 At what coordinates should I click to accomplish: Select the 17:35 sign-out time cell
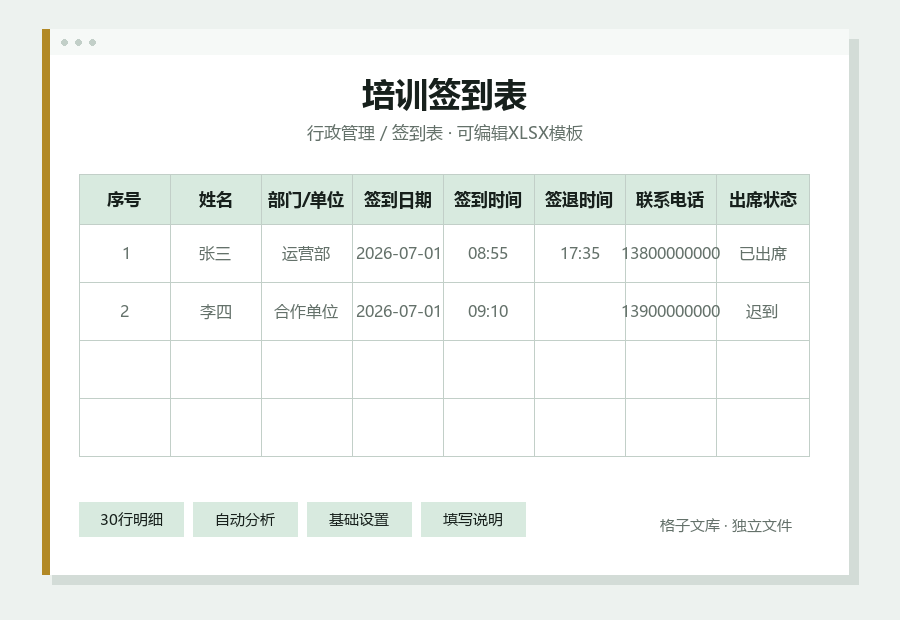coord(580,254)
